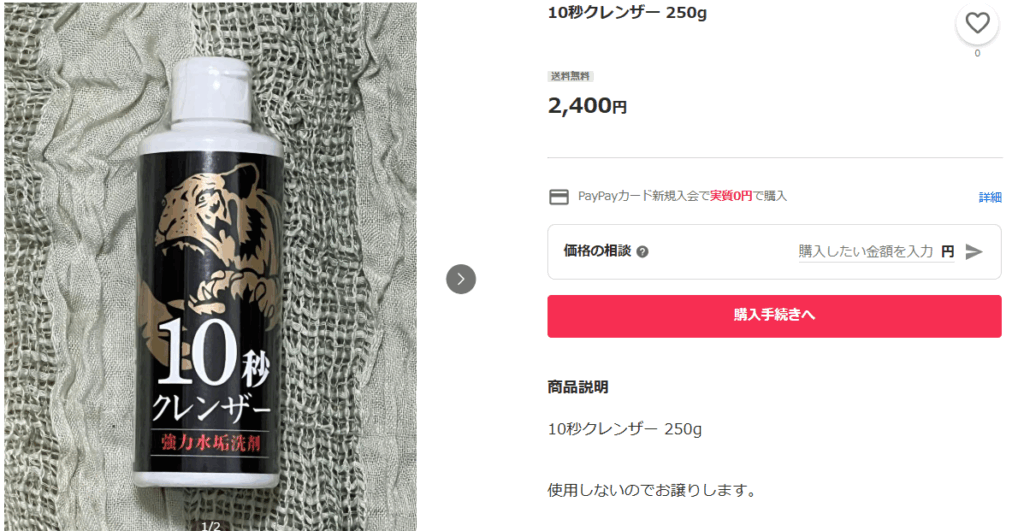Open the 10秒クレンザー bottle product photo

[x=210, y=266]
